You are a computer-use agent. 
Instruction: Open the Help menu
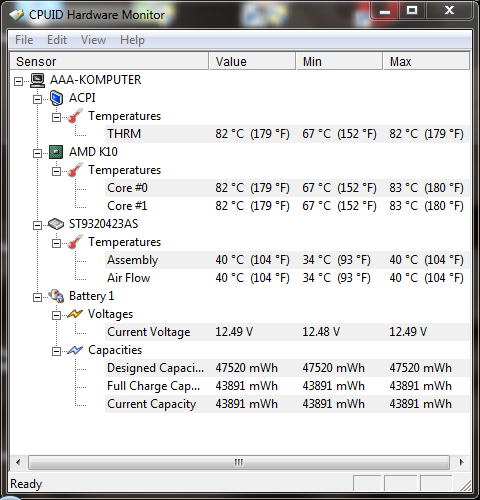(132, 40)
